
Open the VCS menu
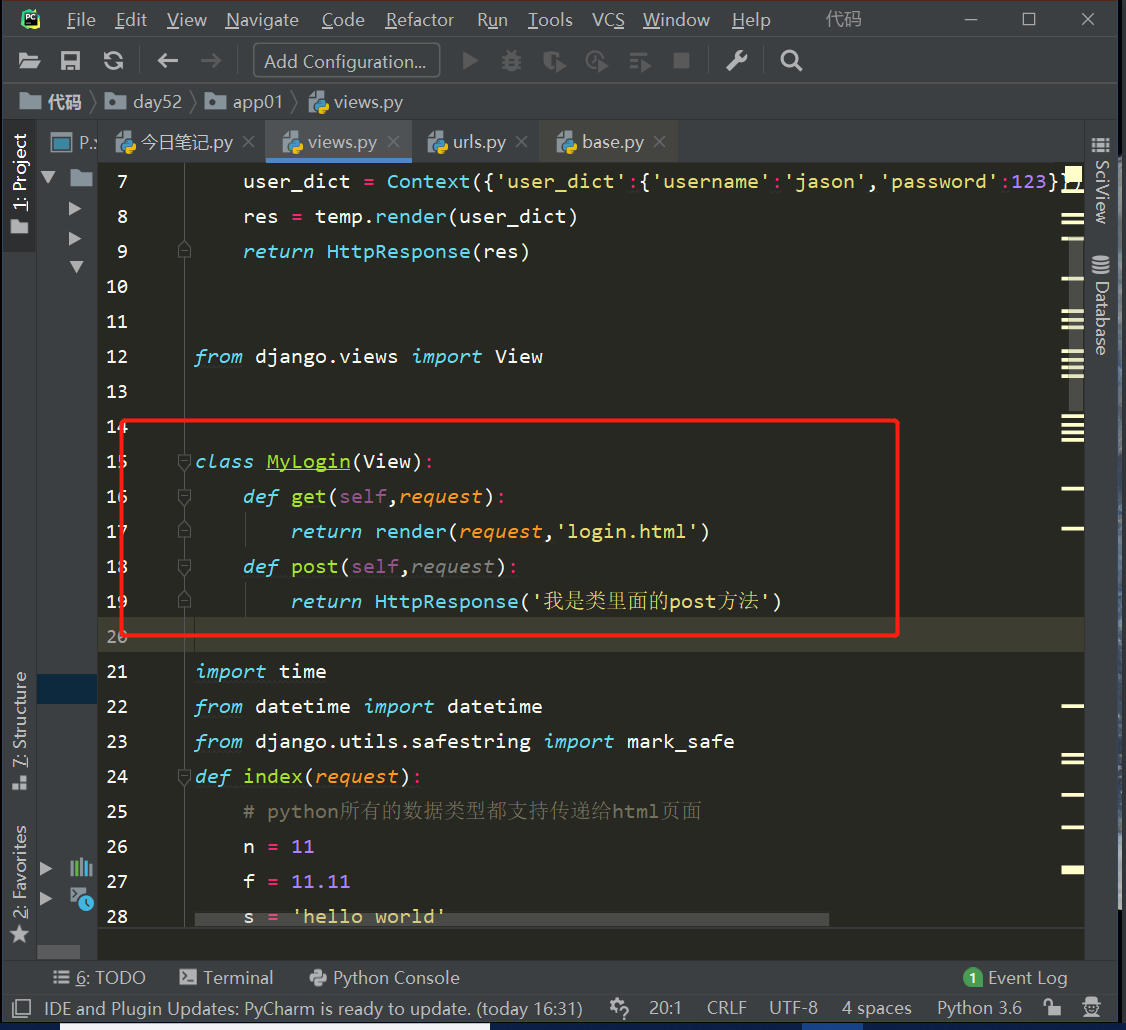[608, 20]
